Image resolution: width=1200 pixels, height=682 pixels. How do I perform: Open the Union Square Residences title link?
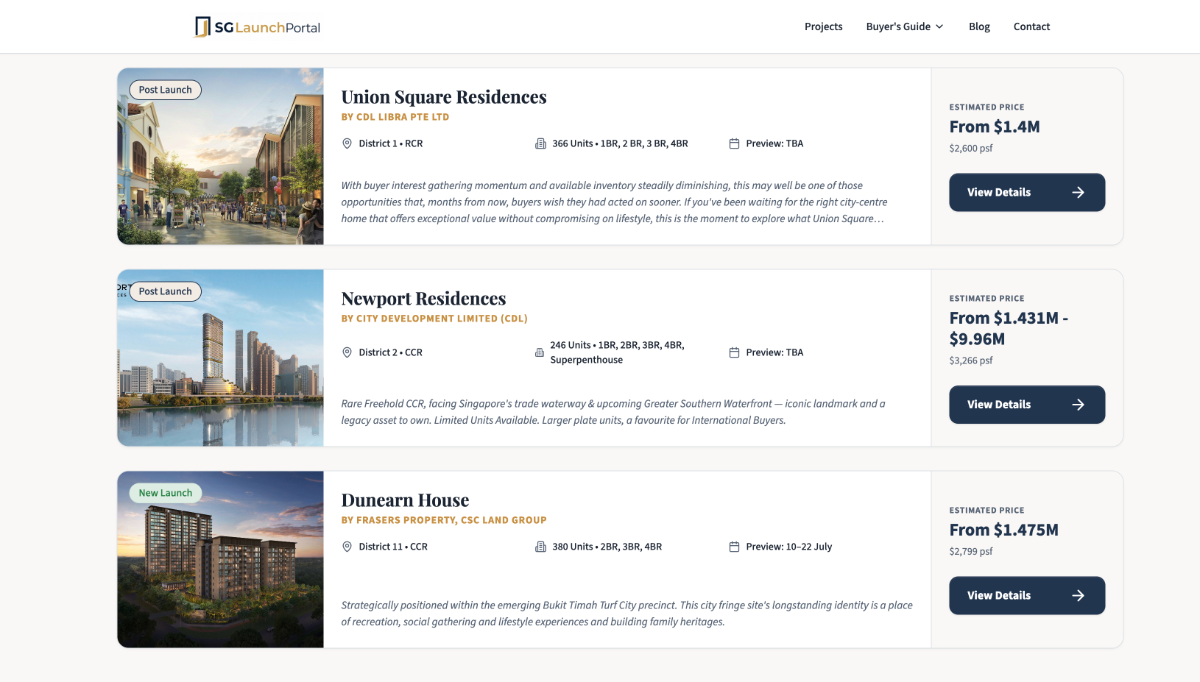point(444,97)
